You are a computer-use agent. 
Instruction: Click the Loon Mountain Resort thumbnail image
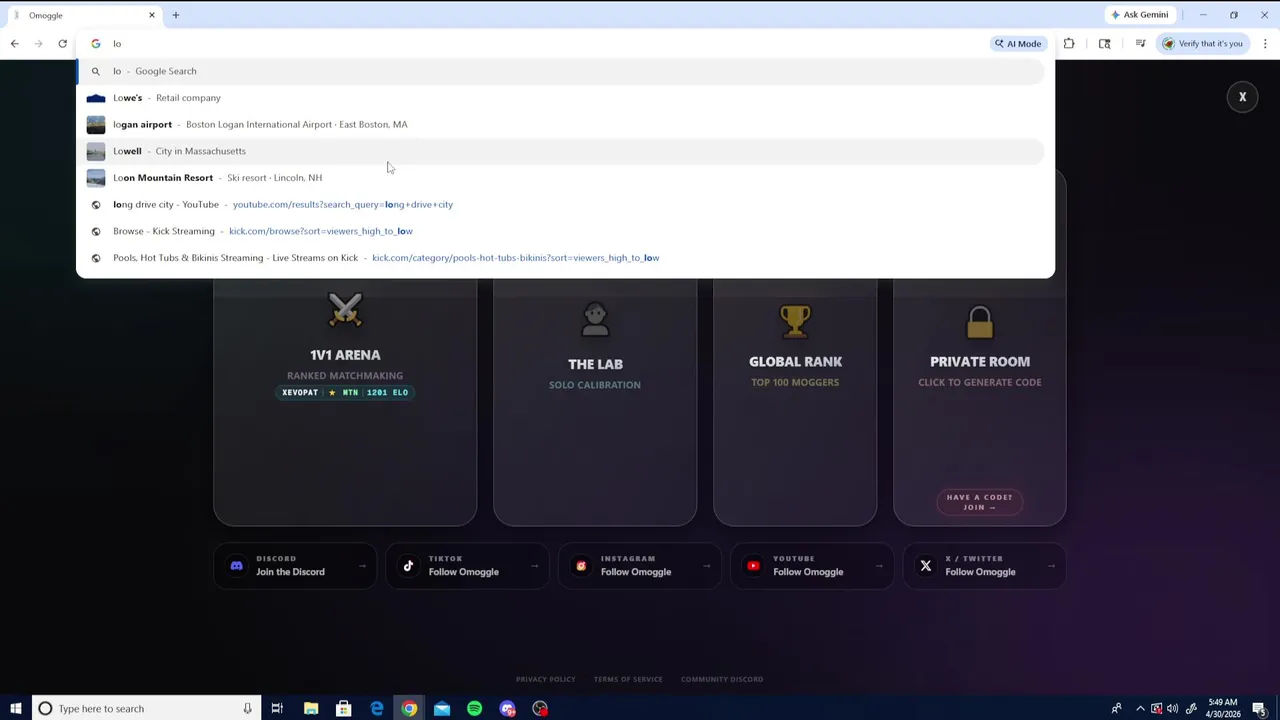[96, 177]
